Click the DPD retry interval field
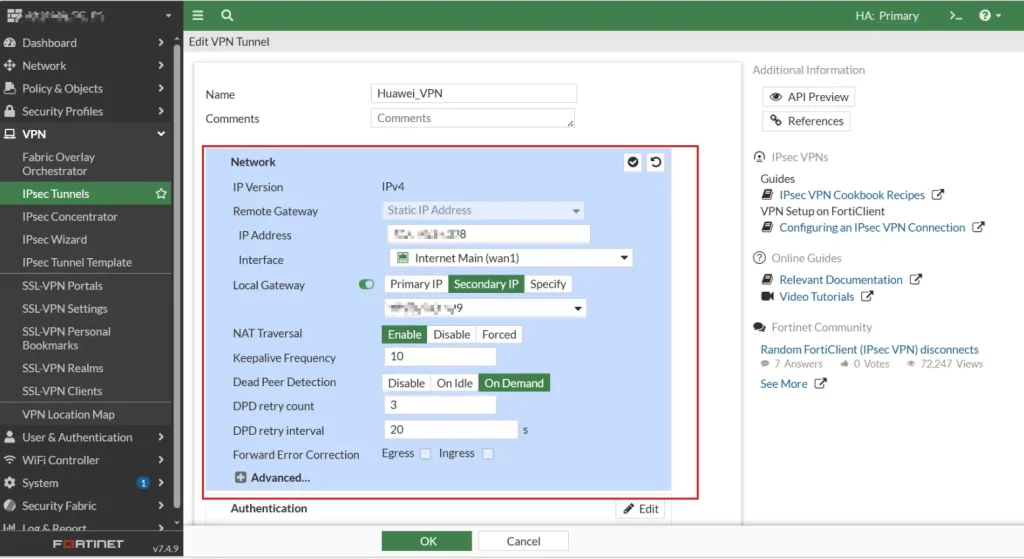The image size is (1024, 559). point(451,430)
